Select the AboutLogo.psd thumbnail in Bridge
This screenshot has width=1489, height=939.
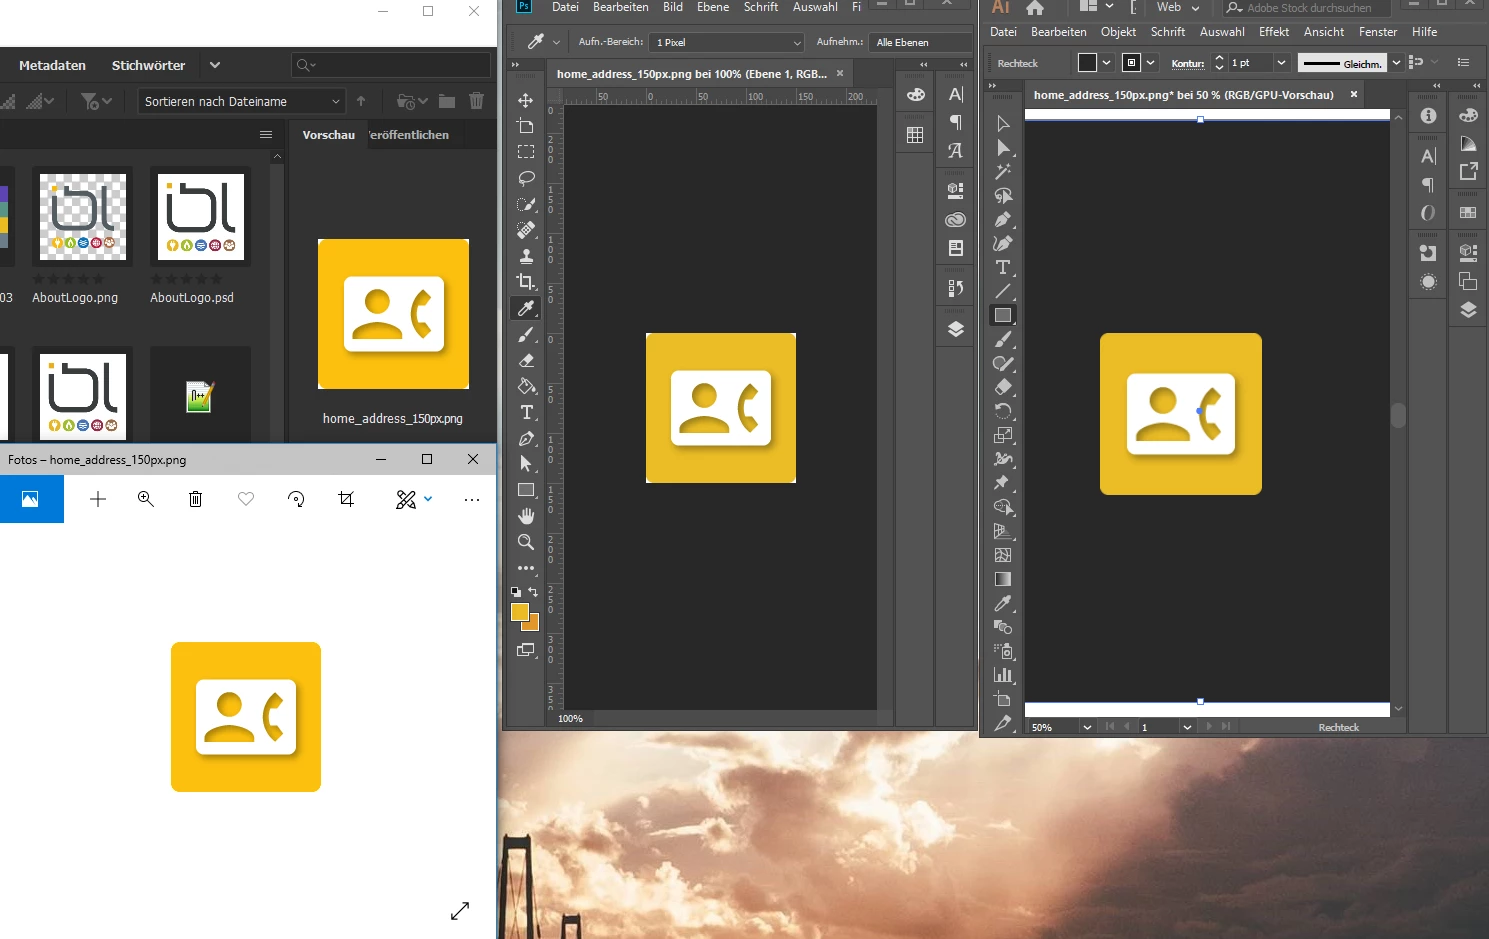[201, 217]
